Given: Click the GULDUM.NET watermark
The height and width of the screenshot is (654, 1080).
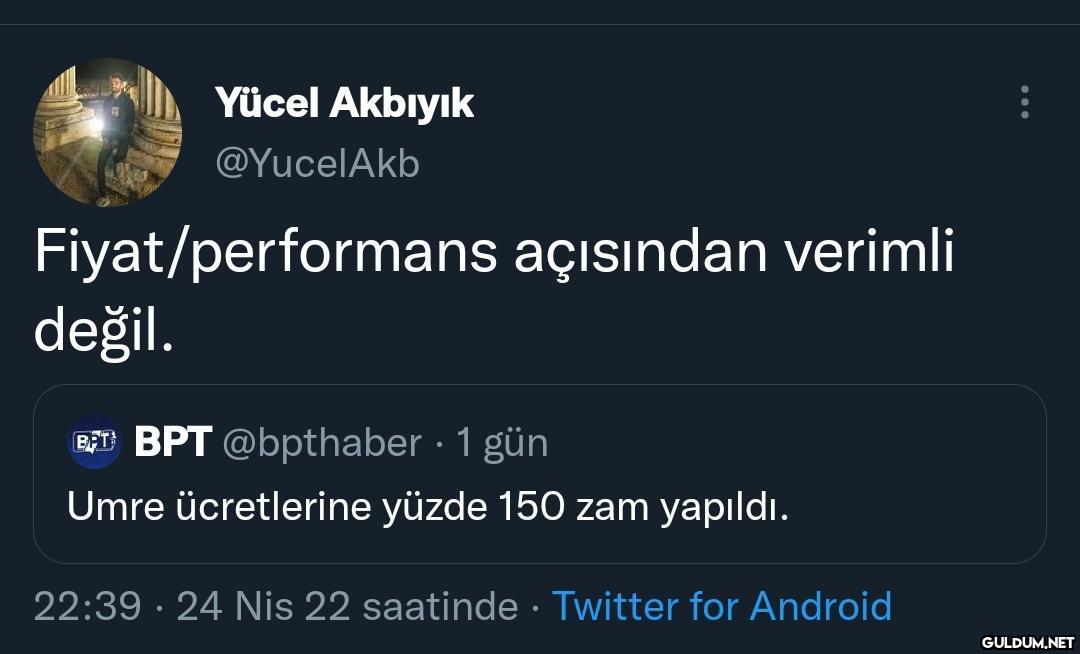Looking at the screenshot, I should (x=1027, y=641).
